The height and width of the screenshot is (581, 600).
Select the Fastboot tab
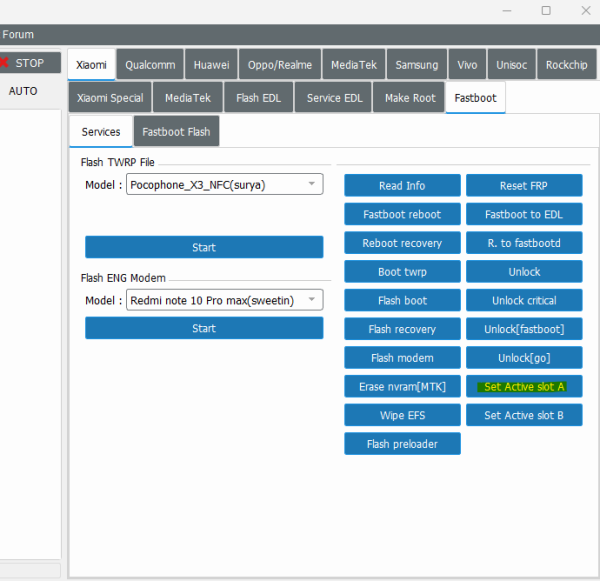[476, 98]
